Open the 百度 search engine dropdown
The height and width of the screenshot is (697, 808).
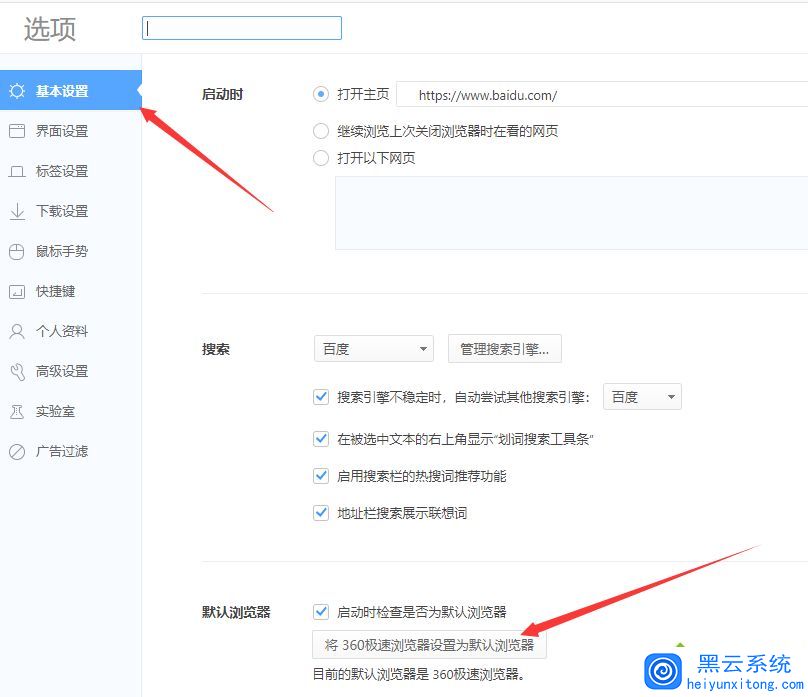click(x=373, y=348)
